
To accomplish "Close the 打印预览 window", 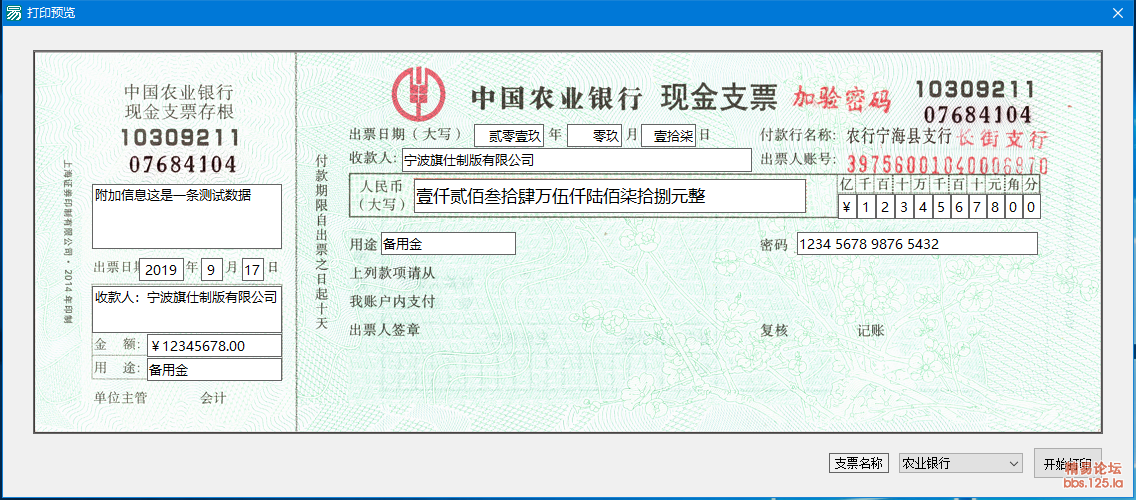I will point(1117,13).
